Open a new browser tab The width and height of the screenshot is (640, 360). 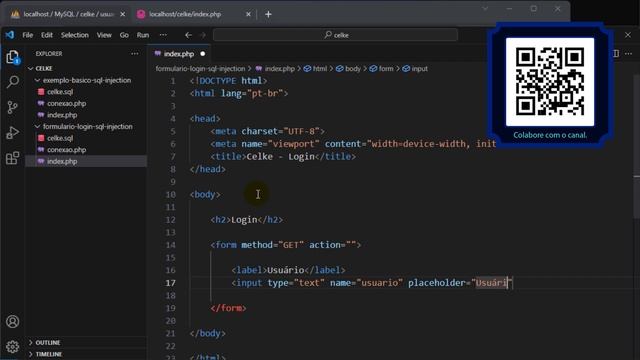[268, 14]
